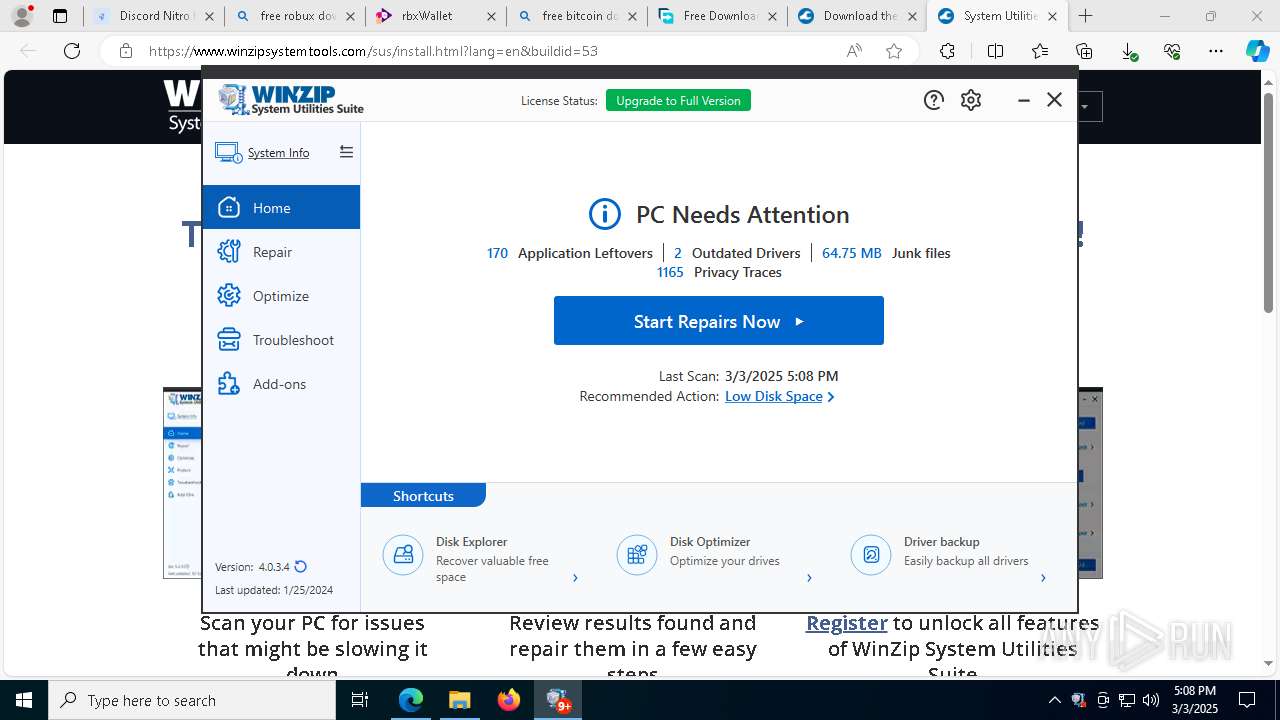Image resolution: width=1280 pixels, height=720 pixels.
Task: Switch to free robux search tab
Action: coord(294,16)
